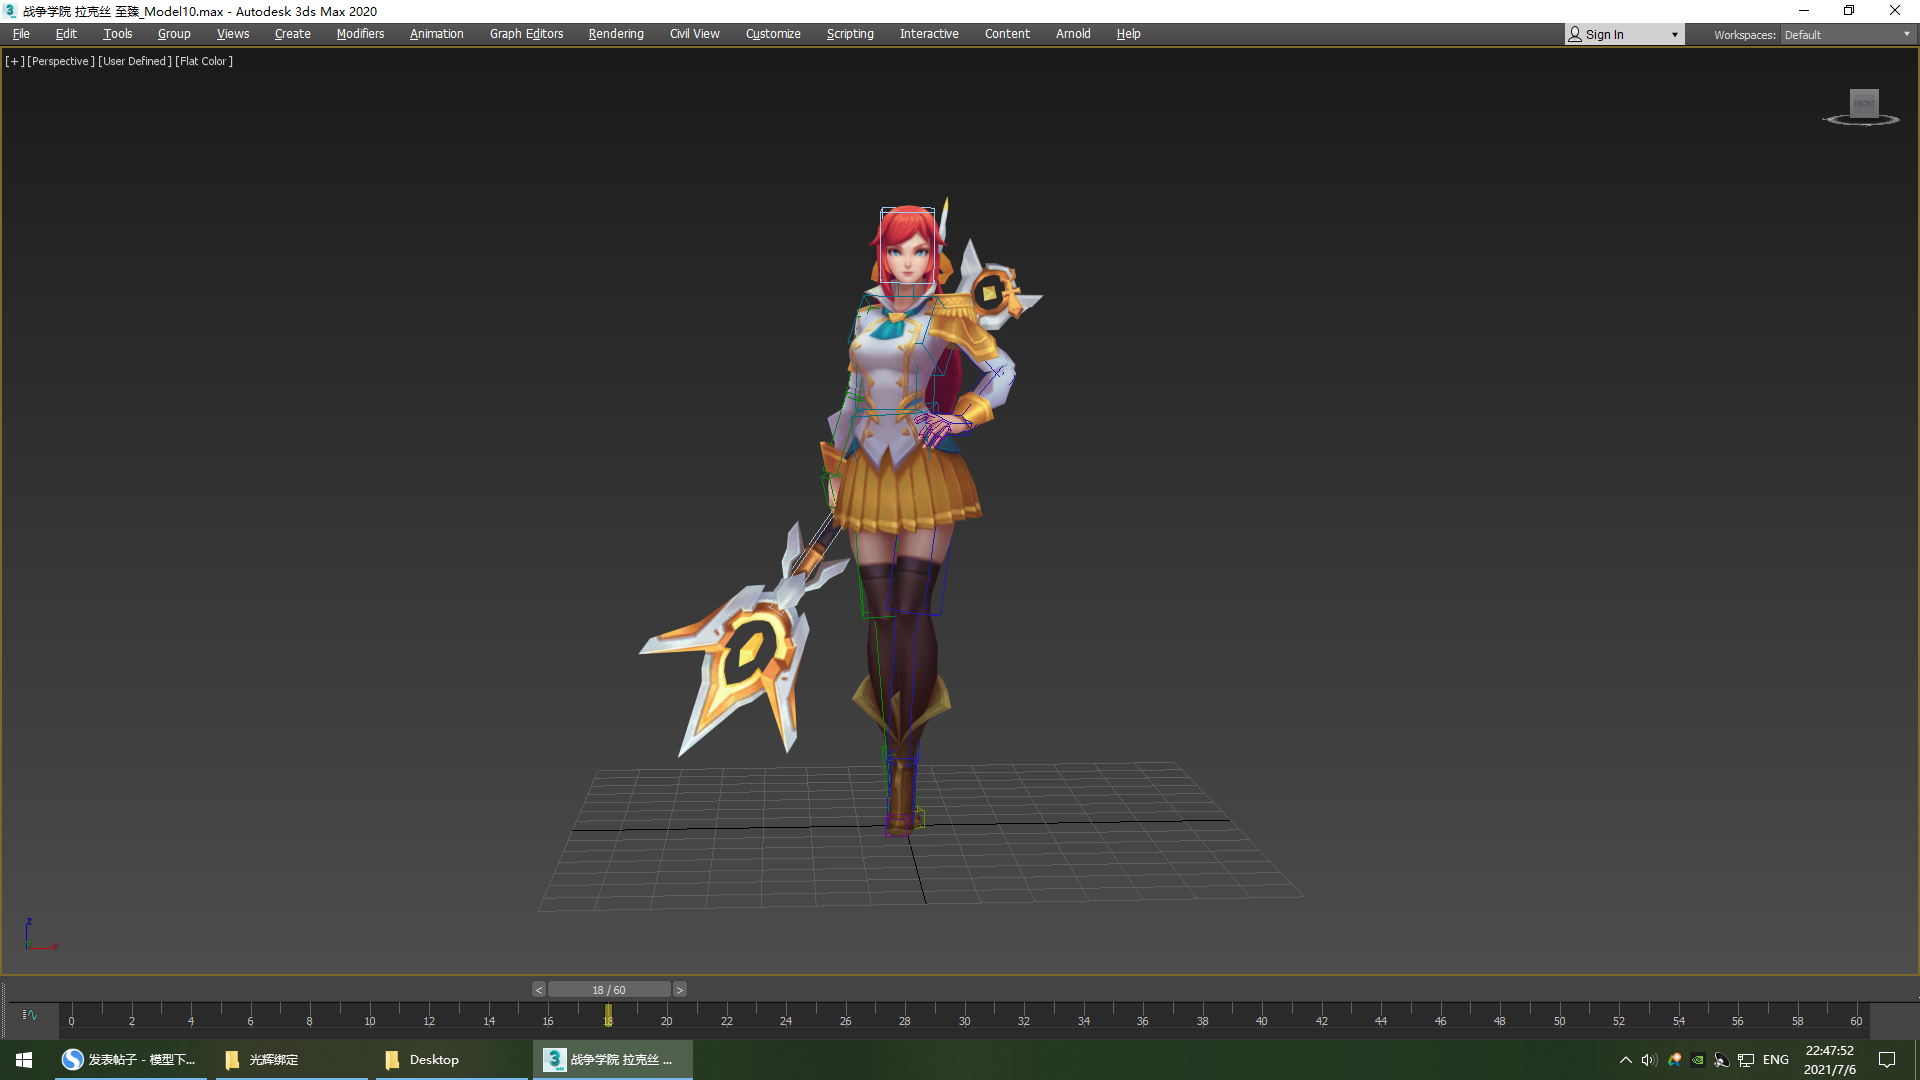Click the [+] viewport general menu label
Viewport: 1920px width, 1080px height.
pyautogui.click(x=14, y=61)
